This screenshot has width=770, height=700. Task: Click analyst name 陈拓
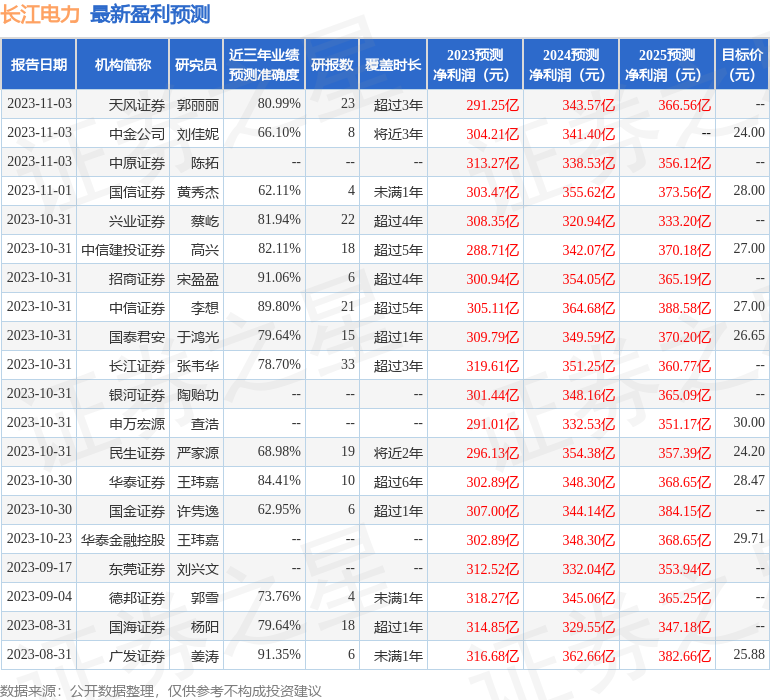coord(205,163)
